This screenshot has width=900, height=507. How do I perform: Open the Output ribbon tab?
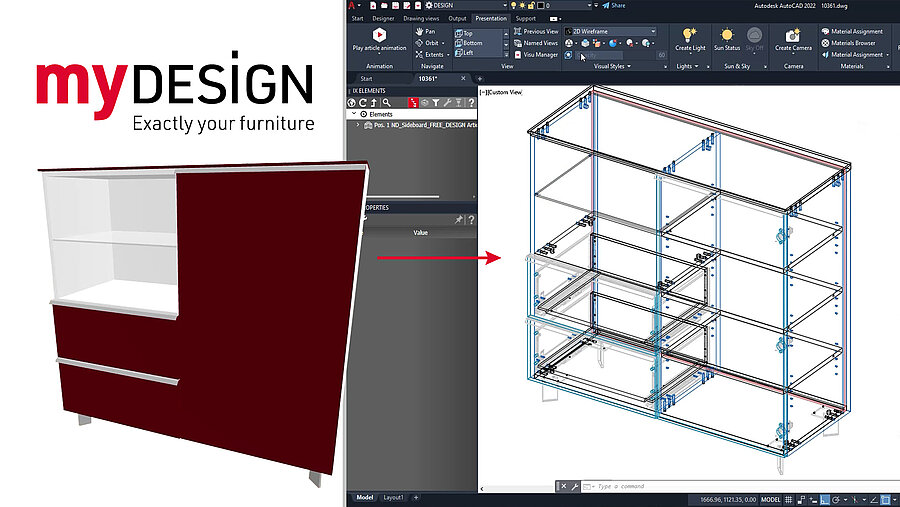[457, 18]
